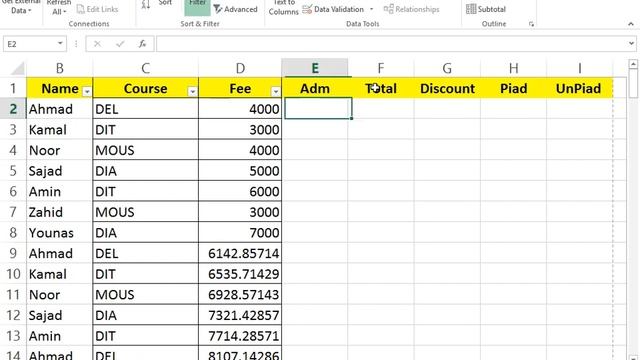Select the cell 6928.57143

click(240, 294)
